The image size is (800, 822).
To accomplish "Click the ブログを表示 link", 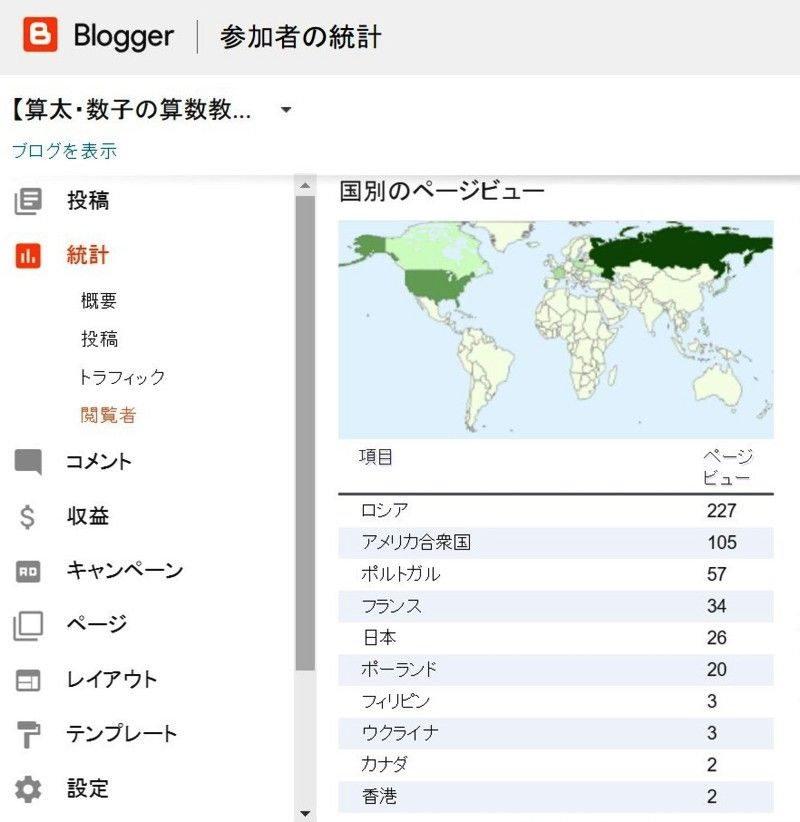I will pos(64,151).
